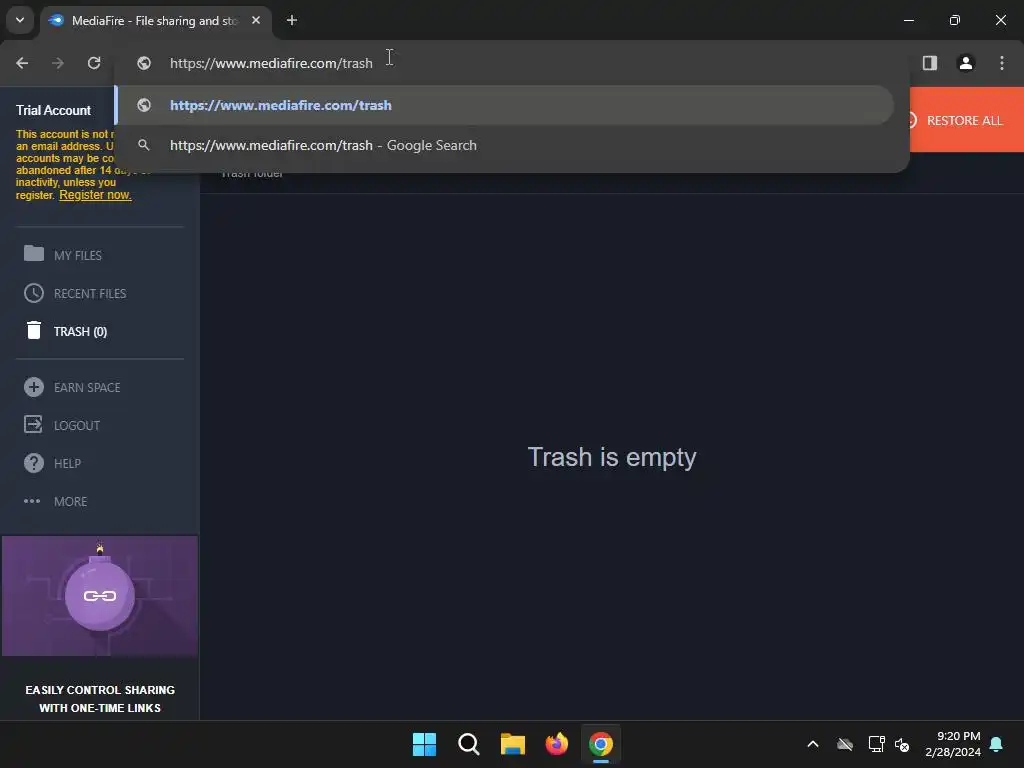
Task: Click the globe icon in the address bar
Action: click(144, 63)
